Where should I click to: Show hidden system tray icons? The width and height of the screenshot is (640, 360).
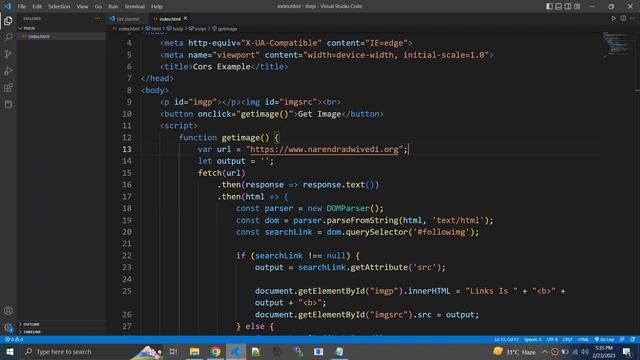(x=545, y=351)
